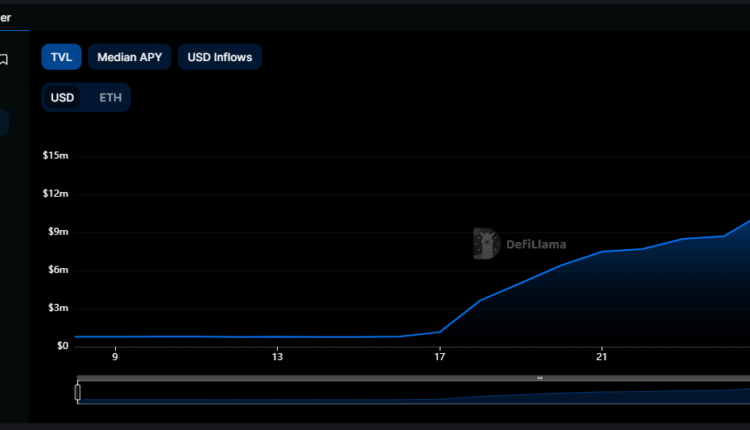This screenshot has width=750, height=430.
Task: Switch denomination to USD
Action: coord(63,98)
